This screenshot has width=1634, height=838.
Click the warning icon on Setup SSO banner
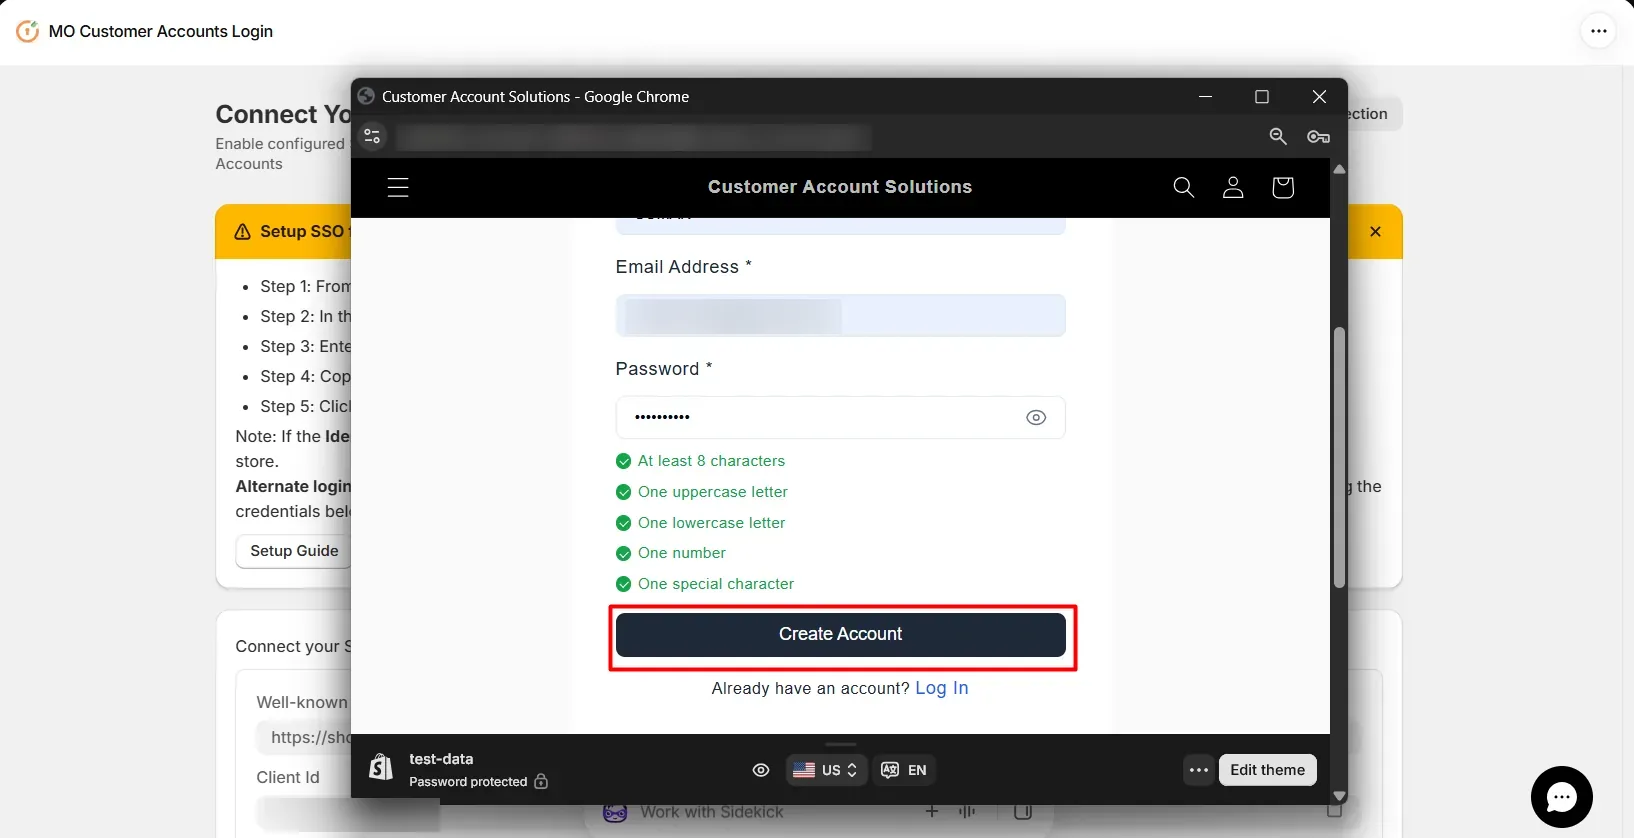(242, 232)
